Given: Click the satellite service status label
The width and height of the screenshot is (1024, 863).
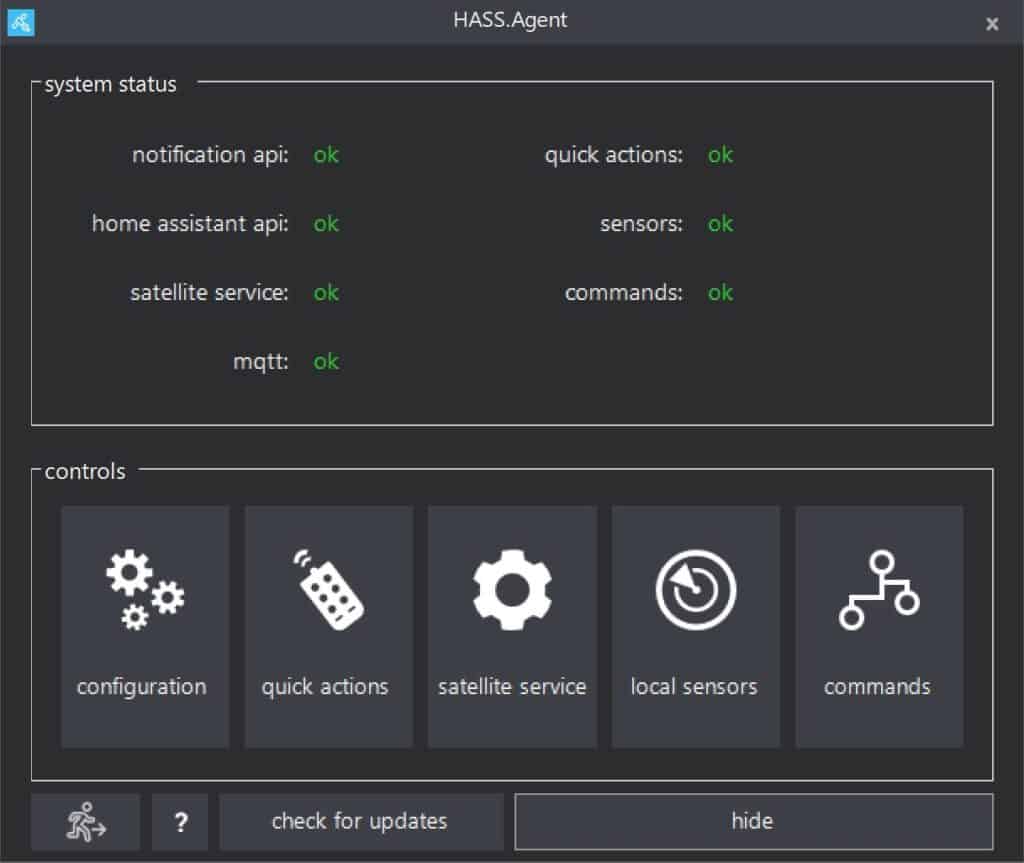Looking at the screenshot, I should coord(207,293).
